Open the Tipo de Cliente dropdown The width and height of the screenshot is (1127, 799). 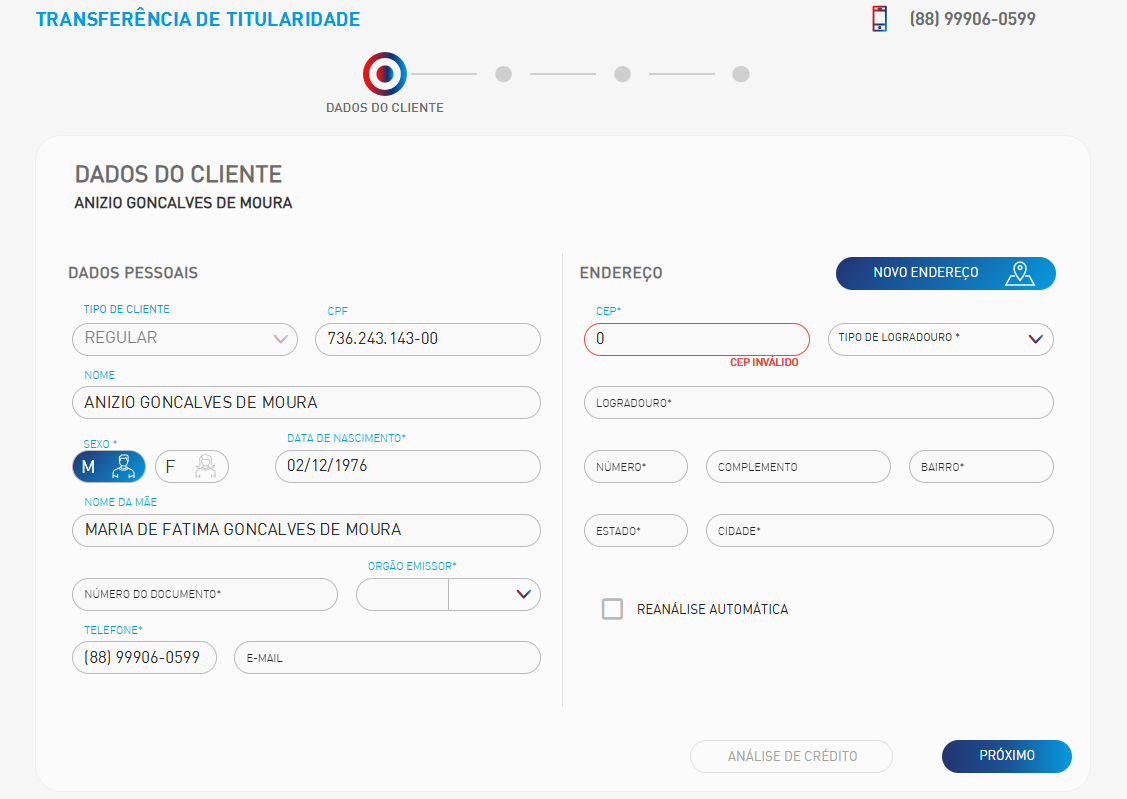185,339
